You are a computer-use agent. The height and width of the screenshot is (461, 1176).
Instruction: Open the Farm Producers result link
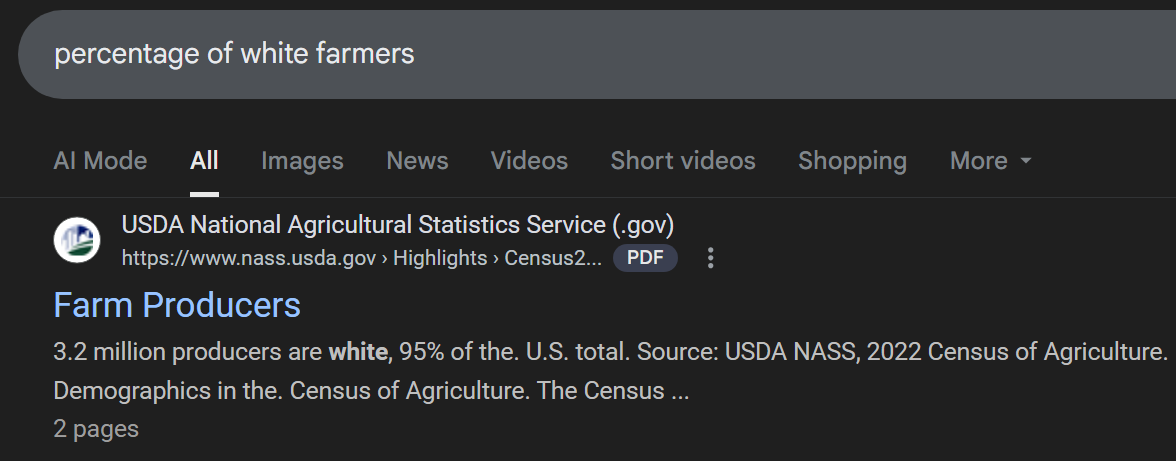(x=177, y=305)
